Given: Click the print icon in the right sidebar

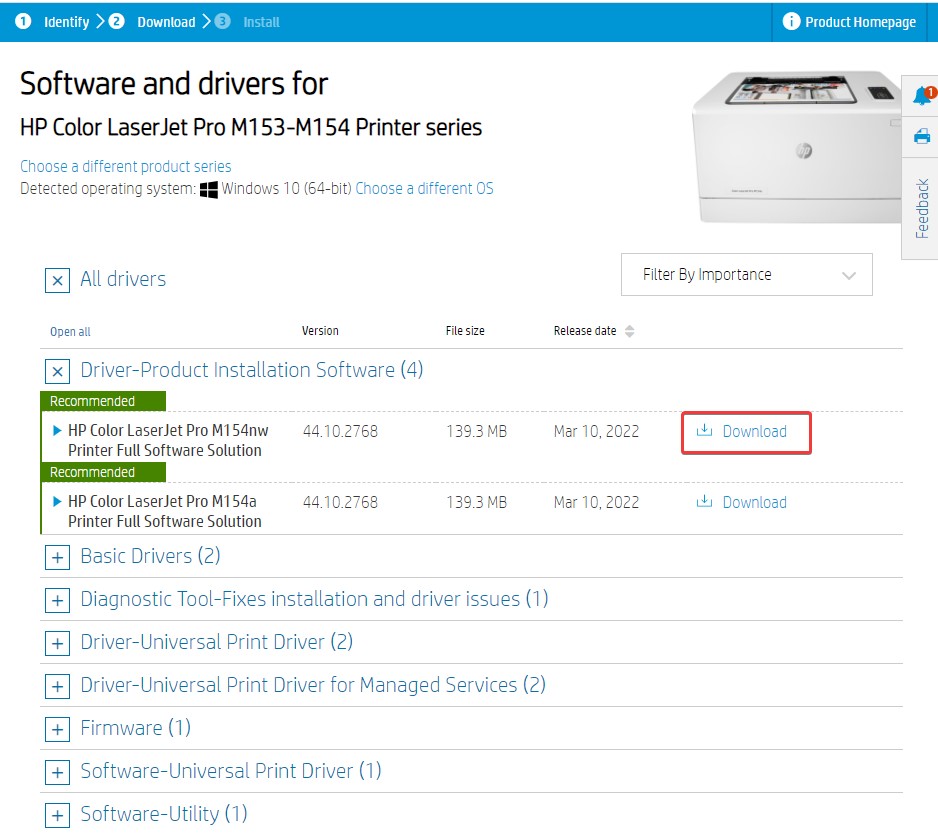Looking at the screenshot, I should click(919, 136).
